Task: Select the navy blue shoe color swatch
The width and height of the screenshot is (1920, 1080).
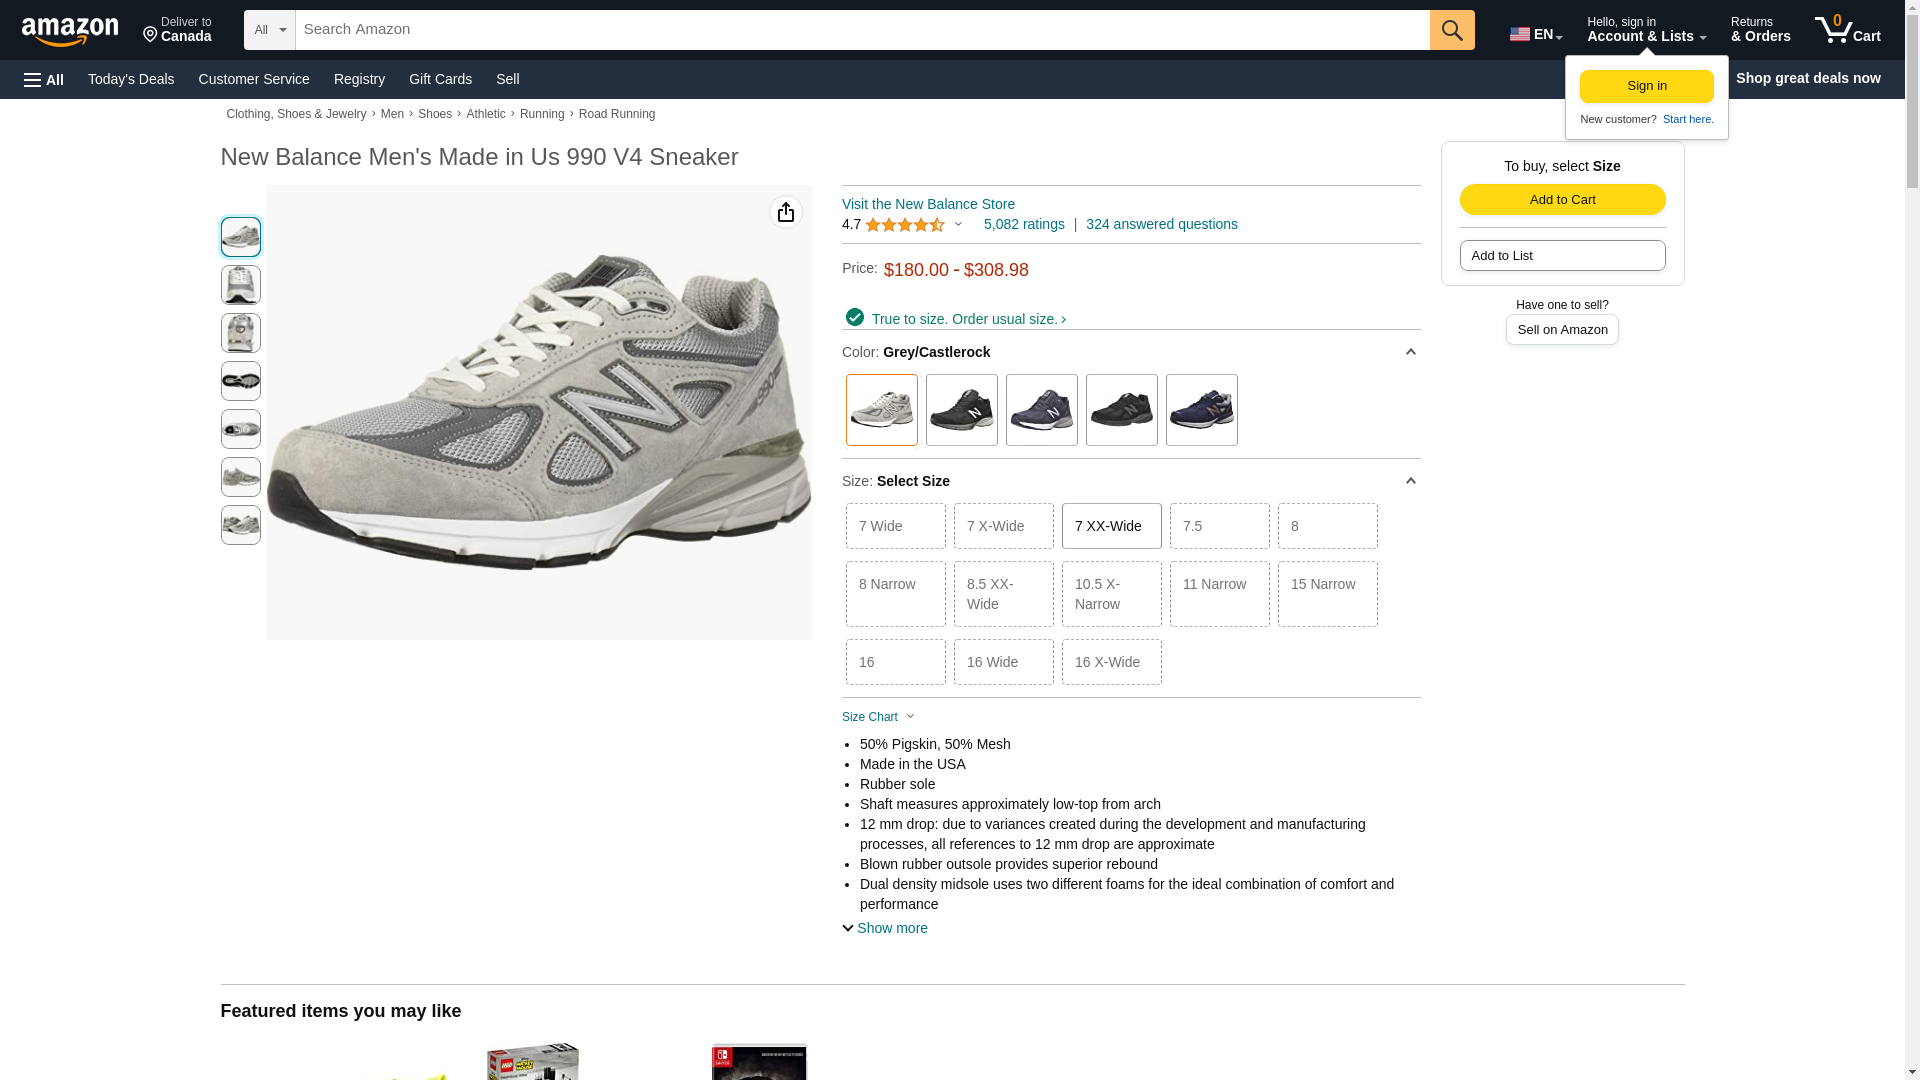Action: (1201, 410)
